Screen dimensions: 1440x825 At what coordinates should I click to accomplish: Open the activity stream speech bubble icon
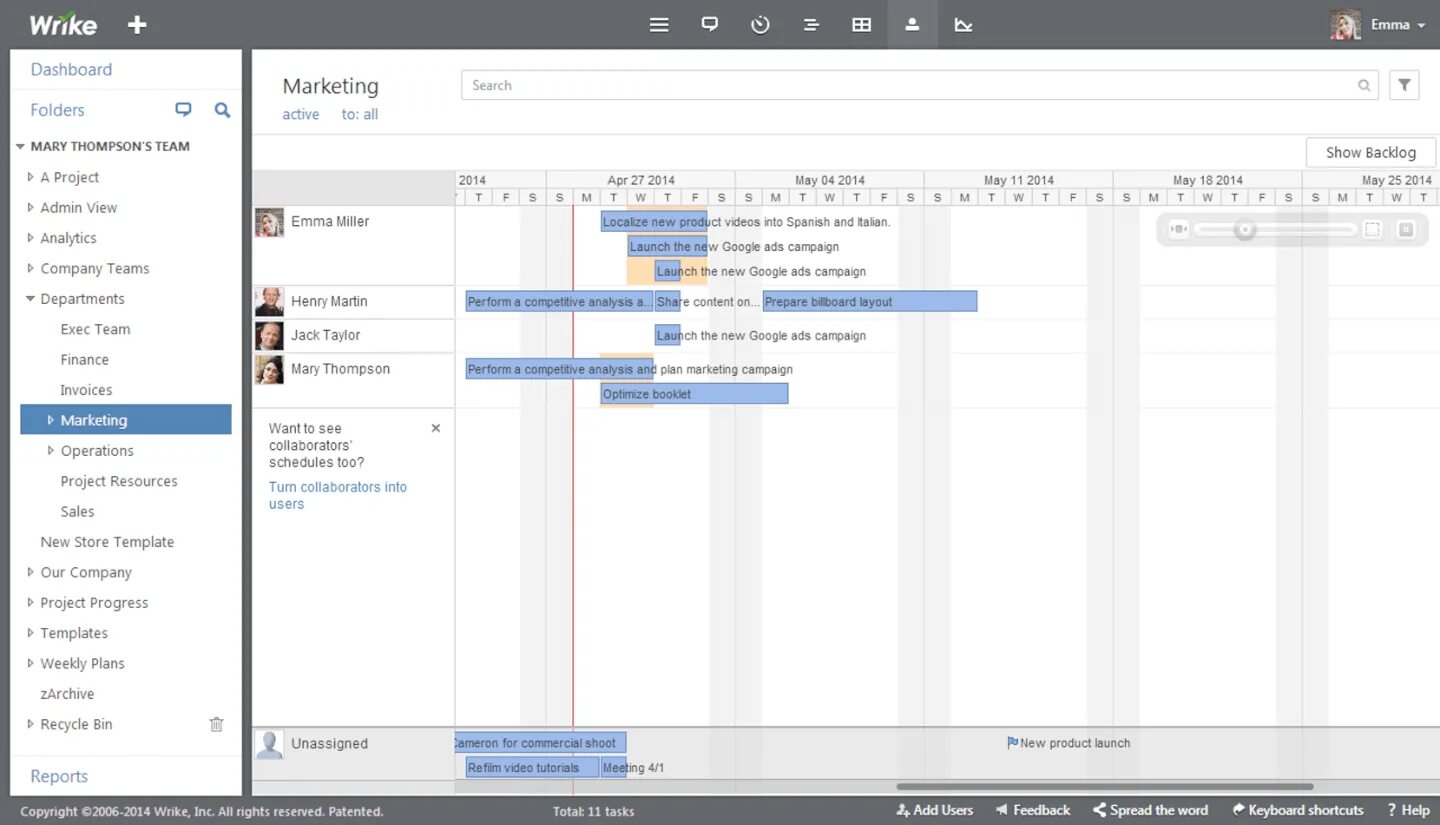pyautogui.click(x=710, y=25)
